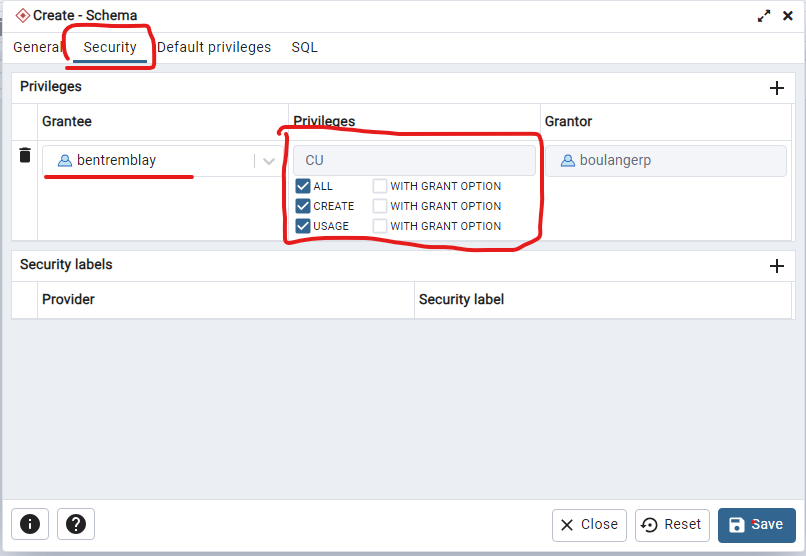Uncheck the CREATE privilege checkbox
The height and width of the screenshot is (556, 806).
[x=303, y=206]
